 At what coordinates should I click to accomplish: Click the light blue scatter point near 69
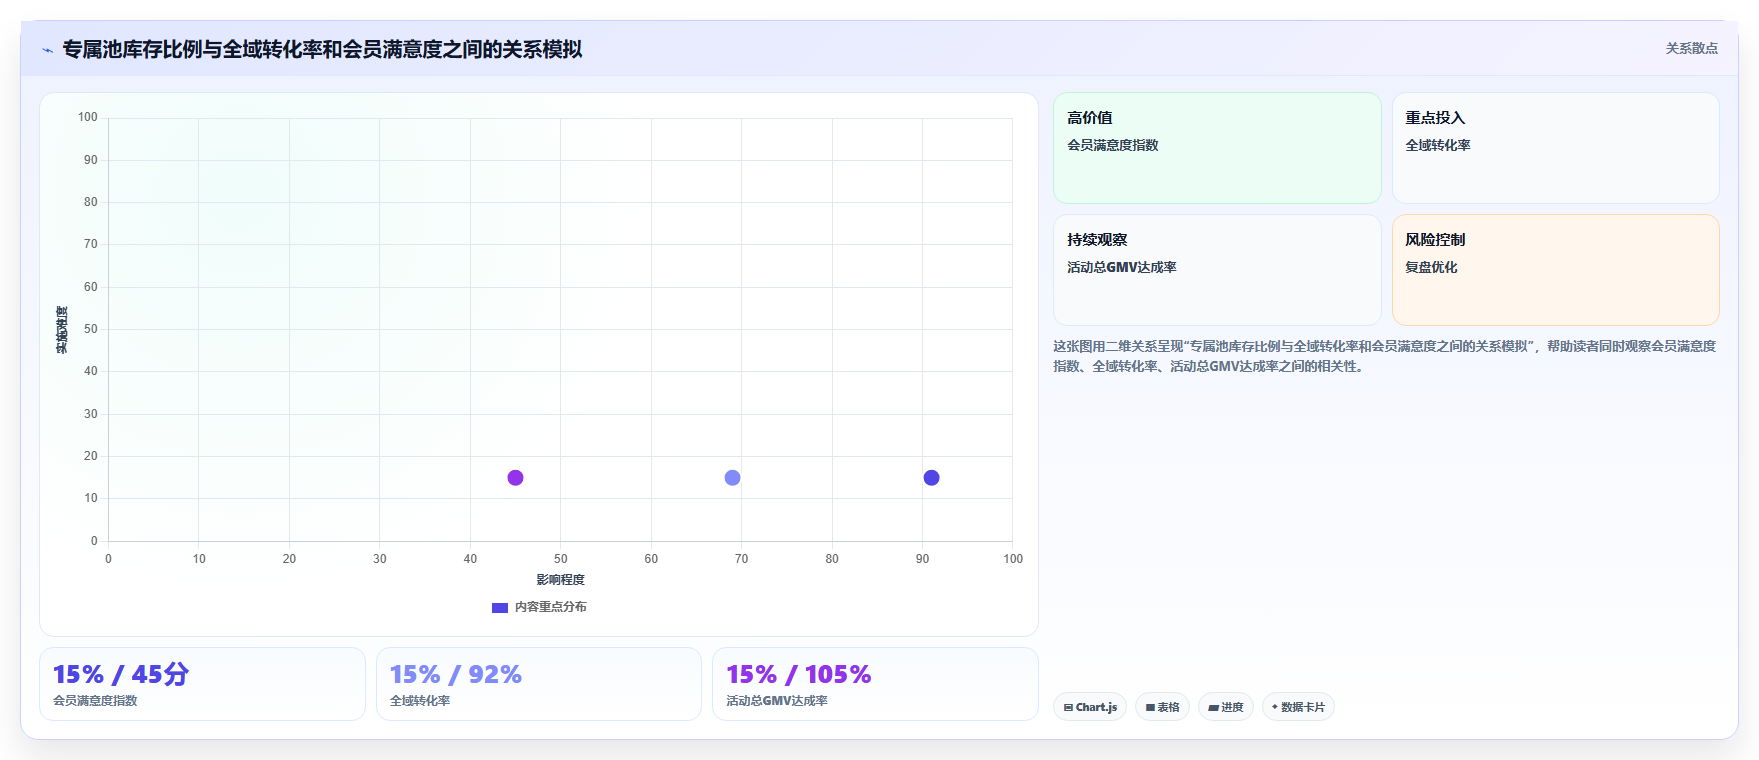click(732, 478)
